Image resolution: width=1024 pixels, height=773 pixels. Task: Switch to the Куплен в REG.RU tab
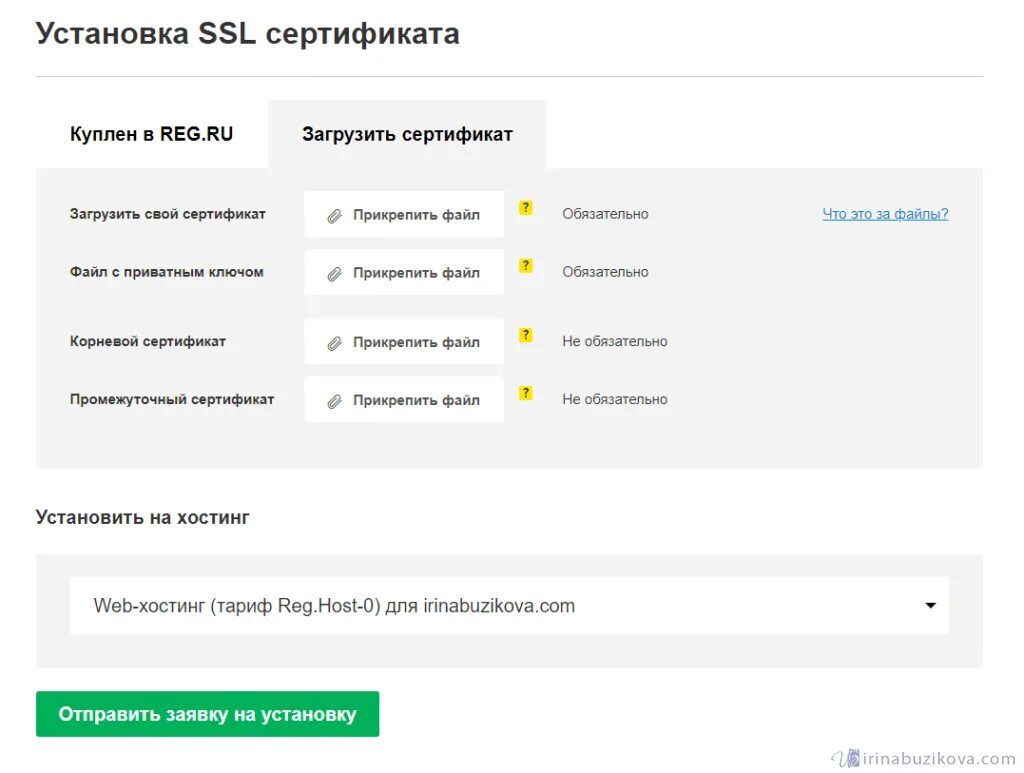151,134
